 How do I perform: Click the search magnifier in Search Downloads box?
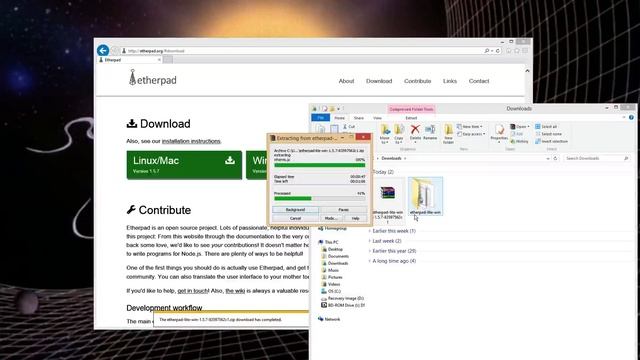pos(626,158)
